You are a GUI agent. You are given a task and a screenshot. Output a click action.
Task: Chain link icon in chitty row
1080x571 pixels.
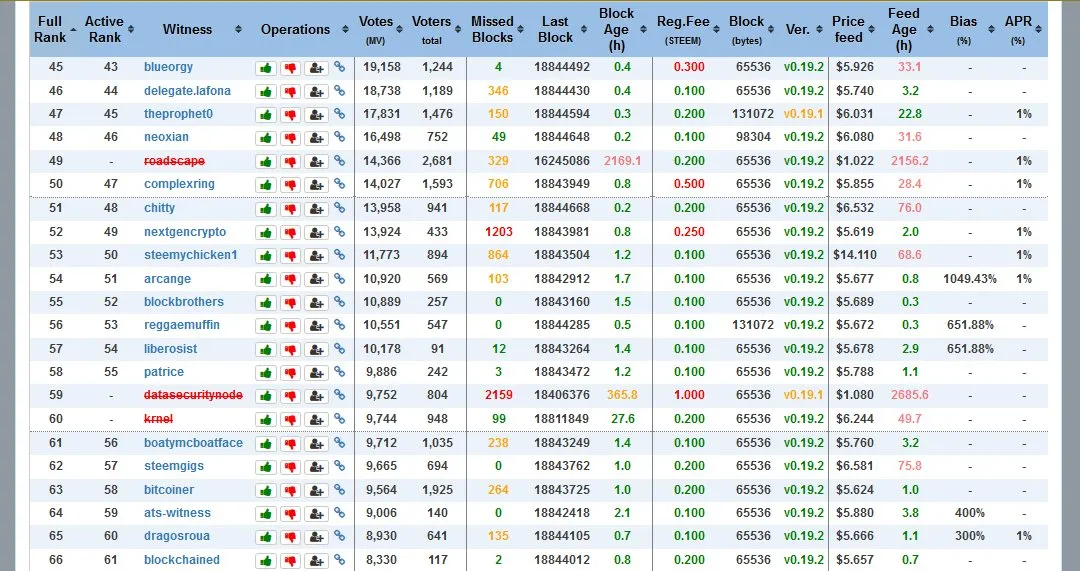pyautogui.click(x=340, y=207)
